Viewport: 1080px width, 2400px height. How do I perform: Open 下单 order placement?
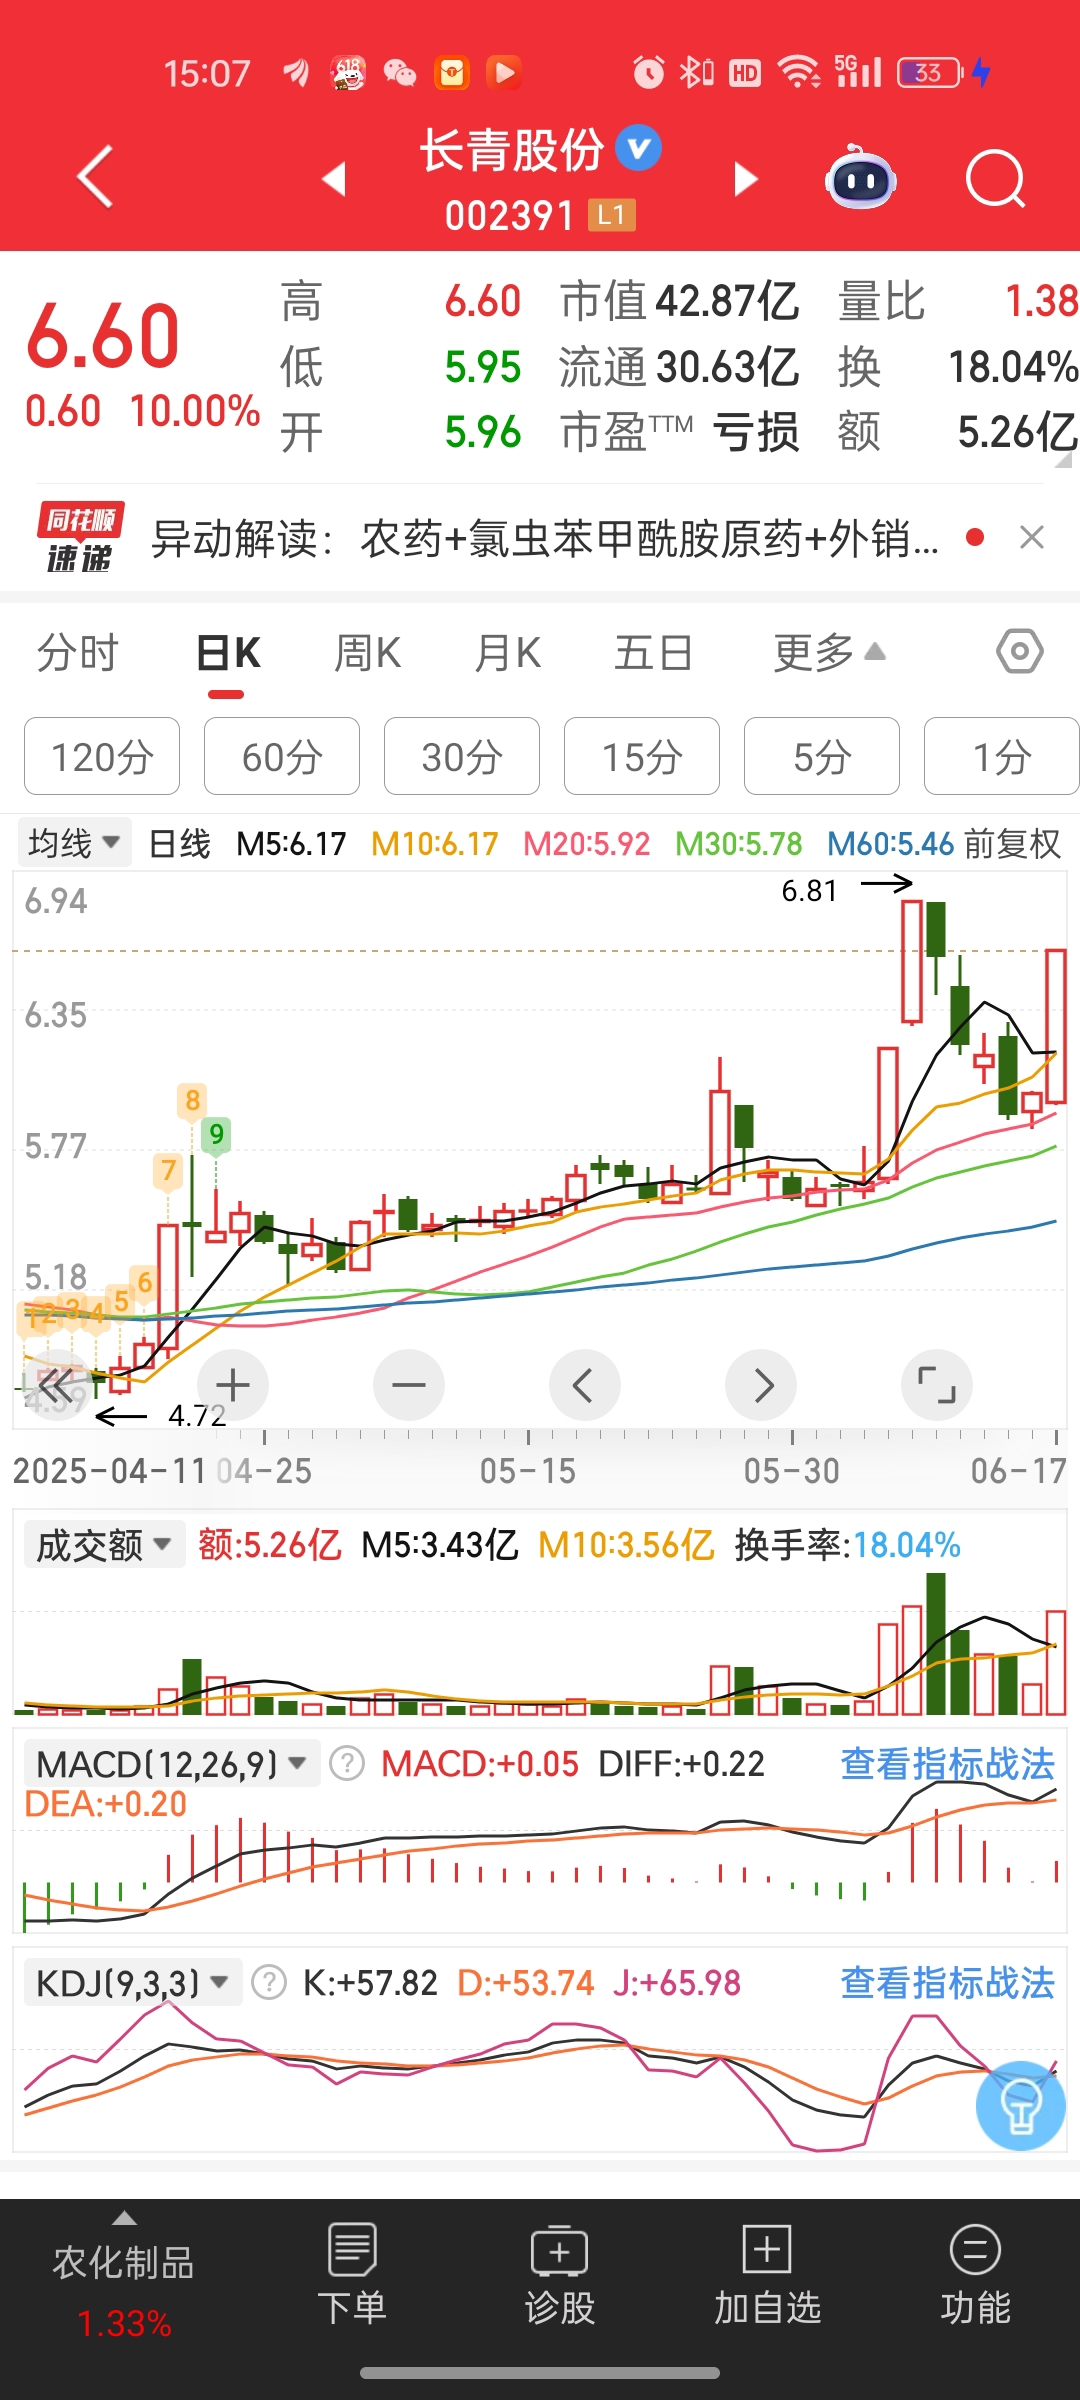coord(351,2275)
